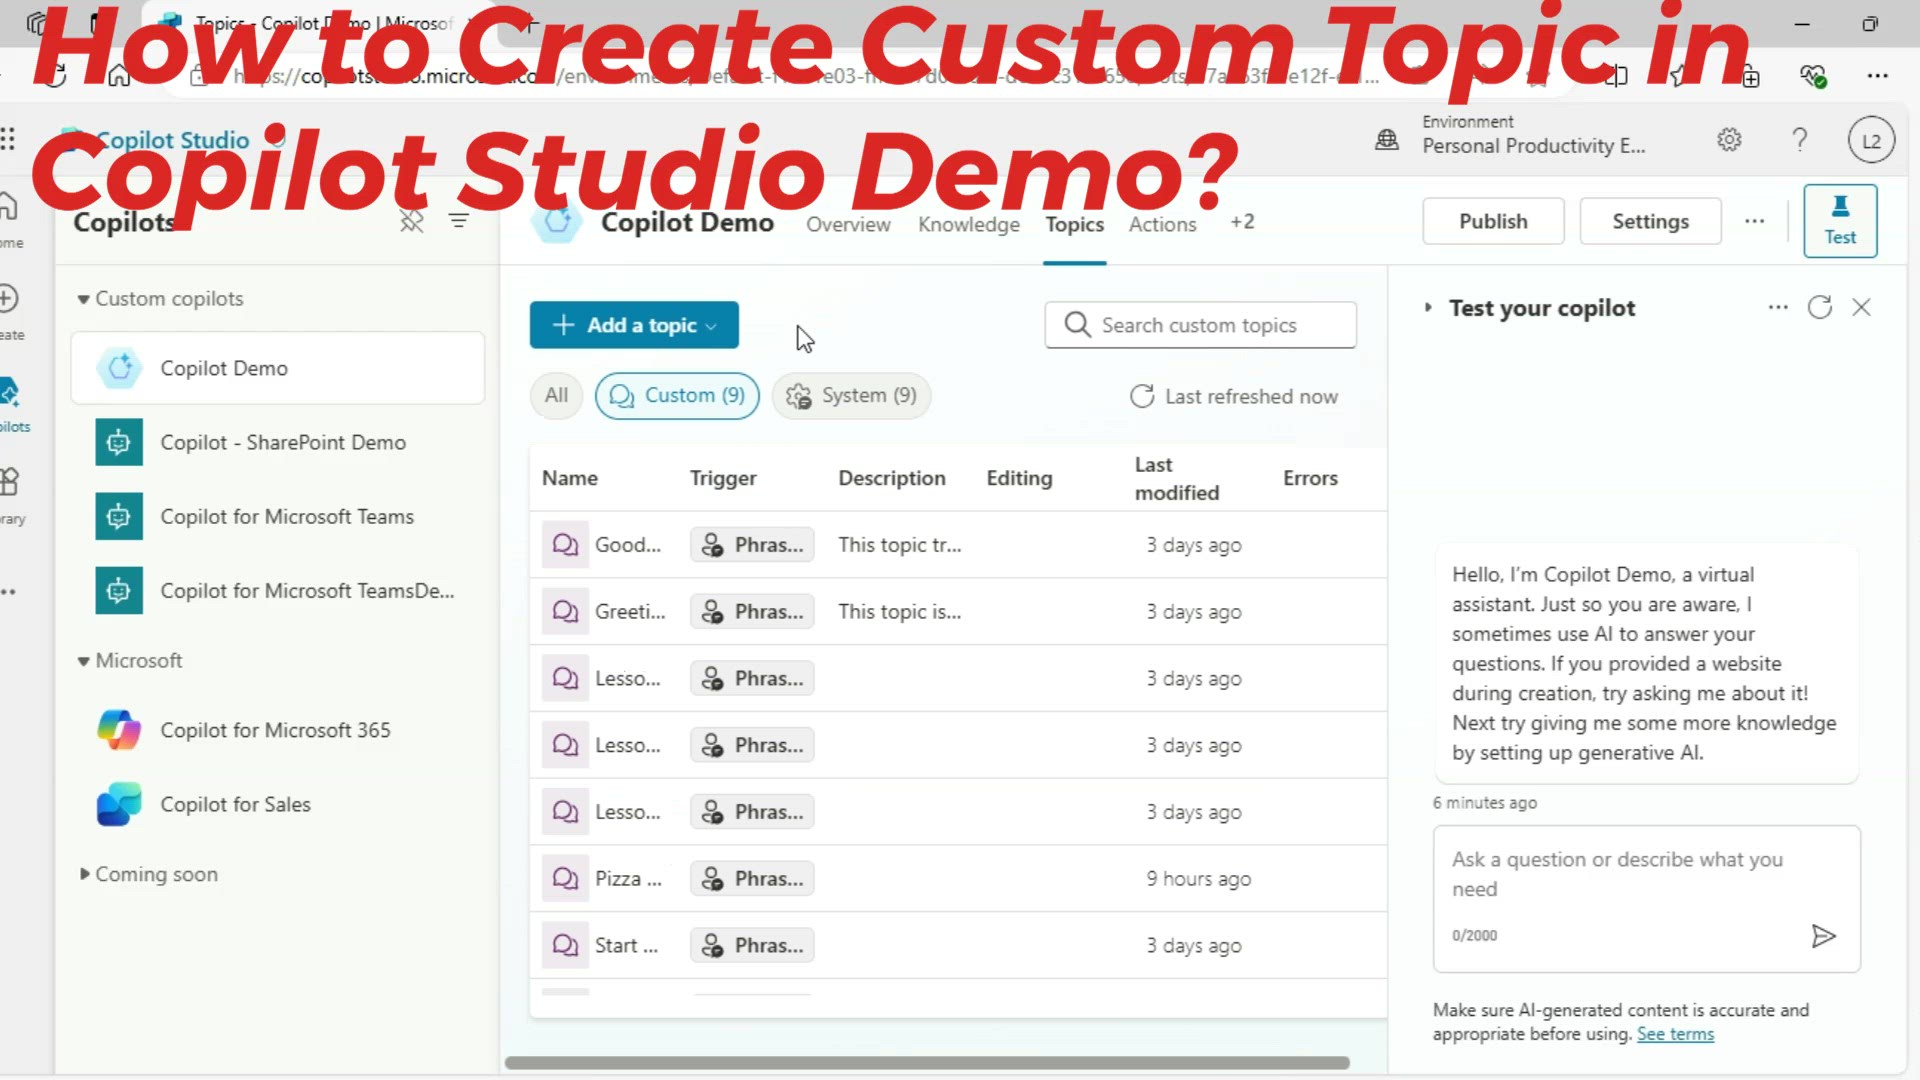
Task: Click the filter icon in Copilots panel
Action: tap(459, 221)
